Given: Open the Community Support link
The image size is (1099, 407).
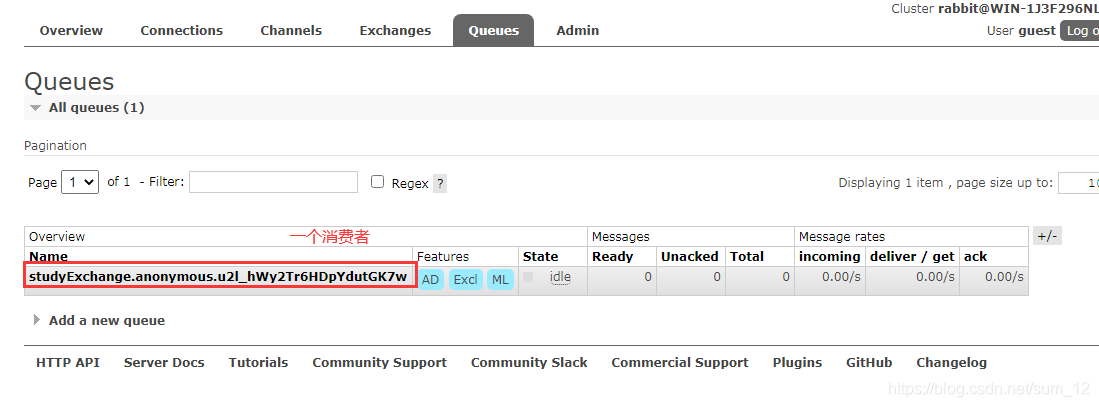Looking at the screenshot, I should click(x=379, y=363).
